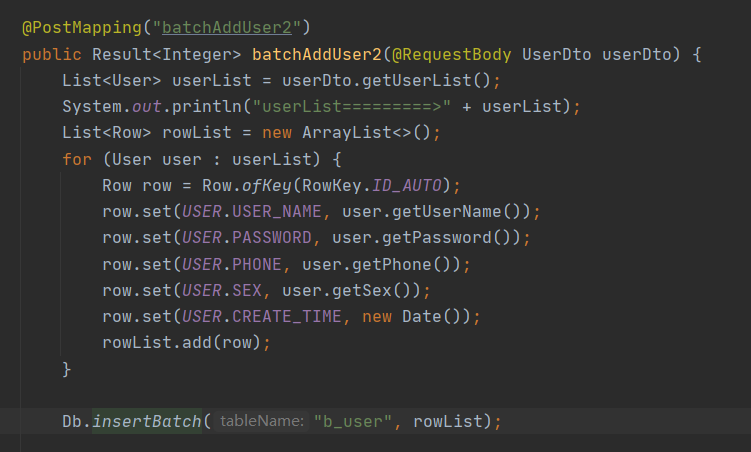Click the USER.USER_NAME column constant
This screenshot has width=751, height=452.
251,212
